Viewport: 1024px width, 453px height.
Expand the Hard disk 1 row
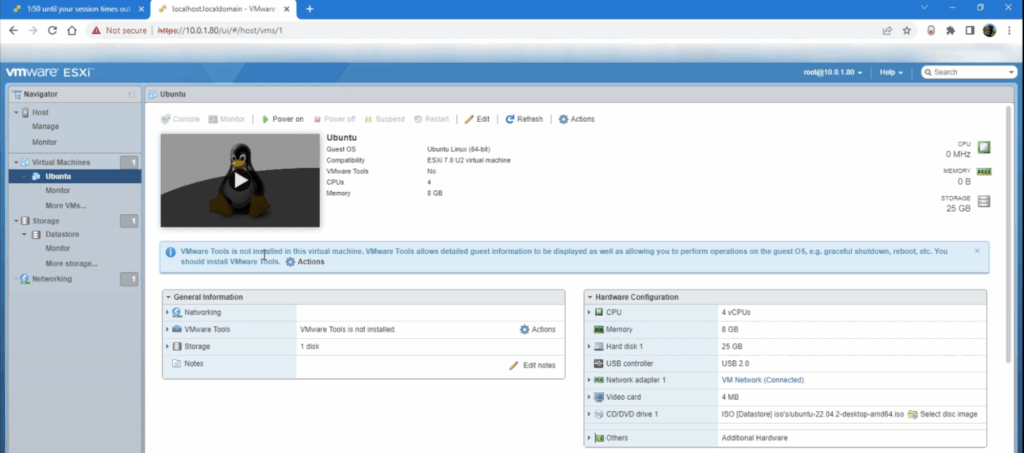coord(589,347)
